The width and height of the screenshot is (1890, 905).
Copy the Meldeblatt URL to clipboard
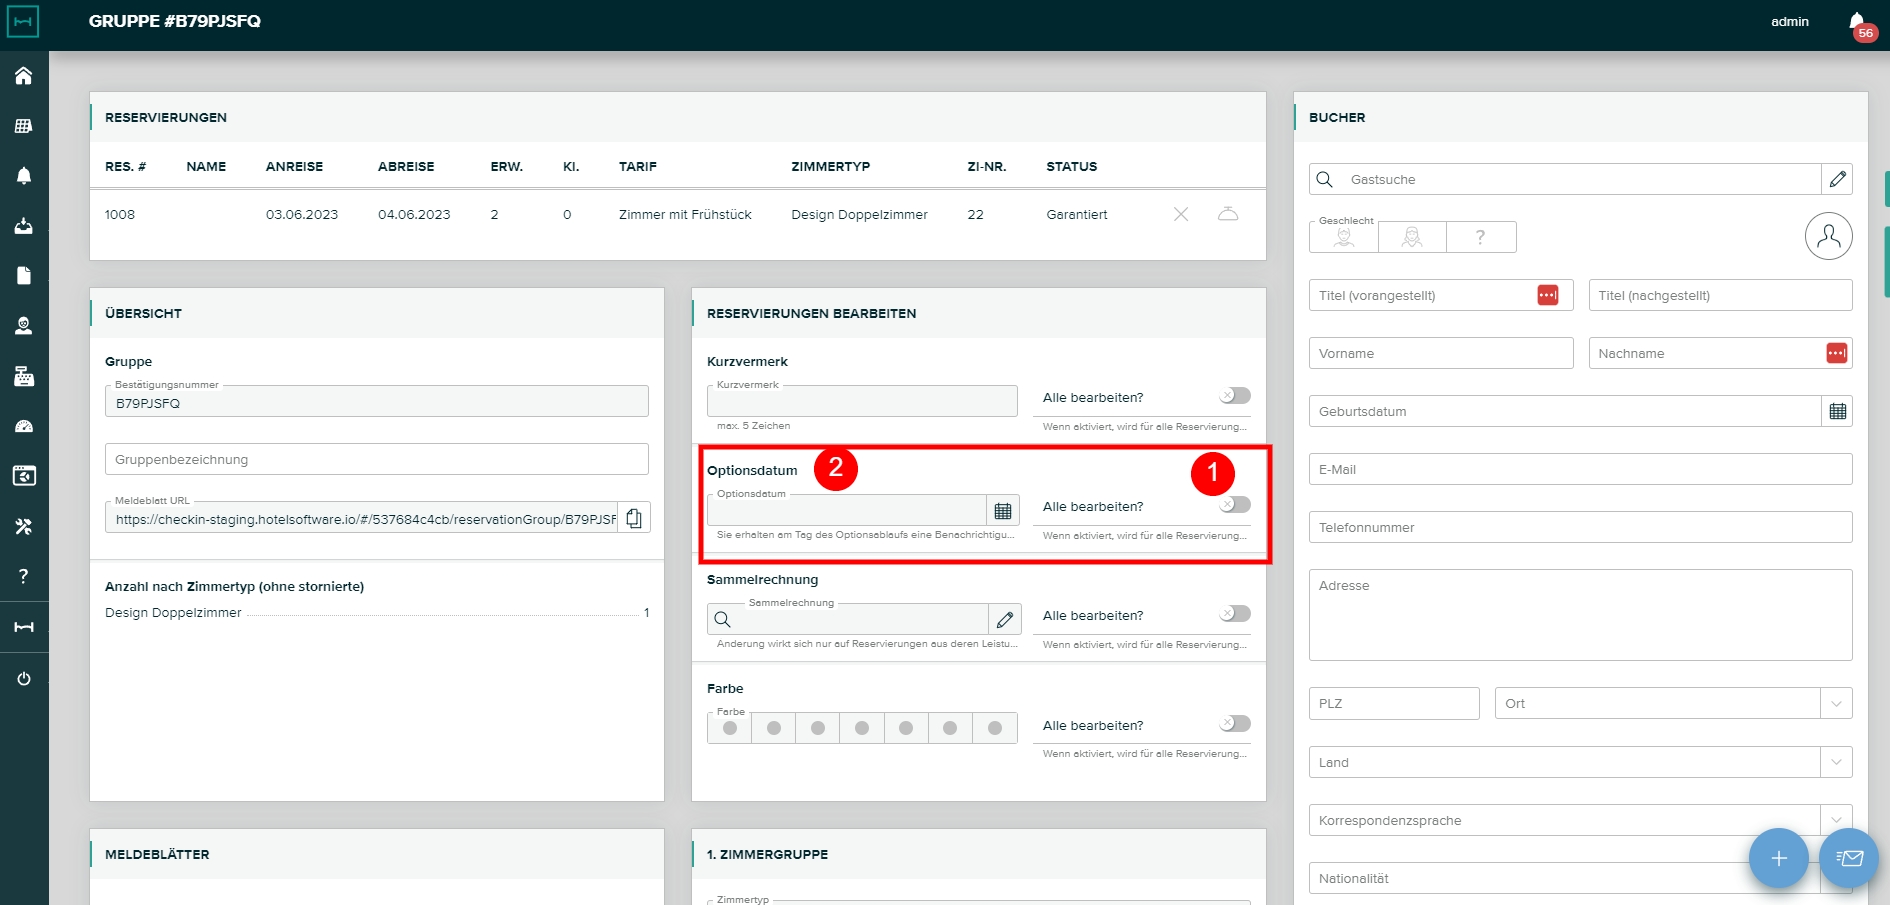(634, 518)
